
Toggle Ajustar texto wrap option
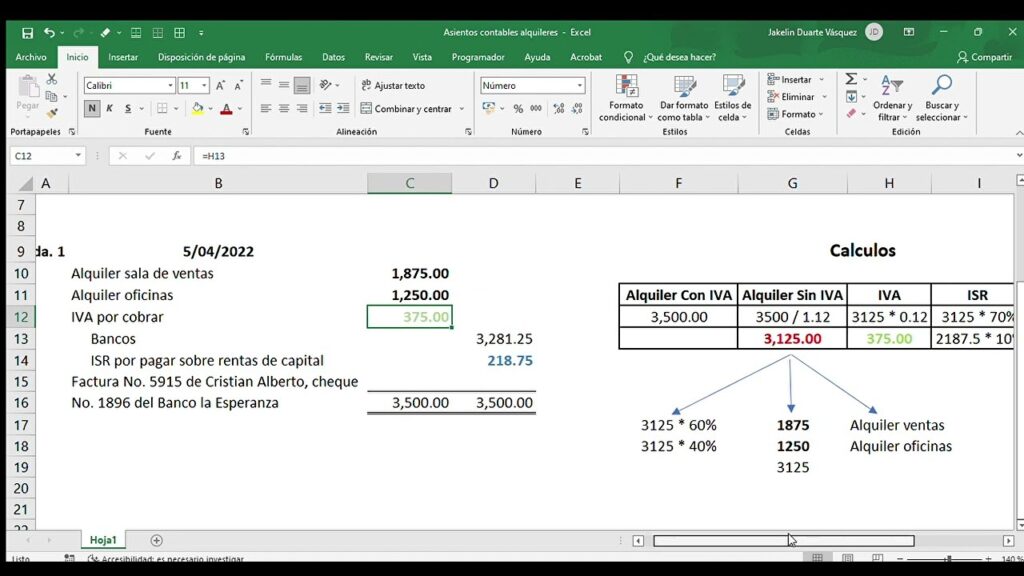(393, 86)
